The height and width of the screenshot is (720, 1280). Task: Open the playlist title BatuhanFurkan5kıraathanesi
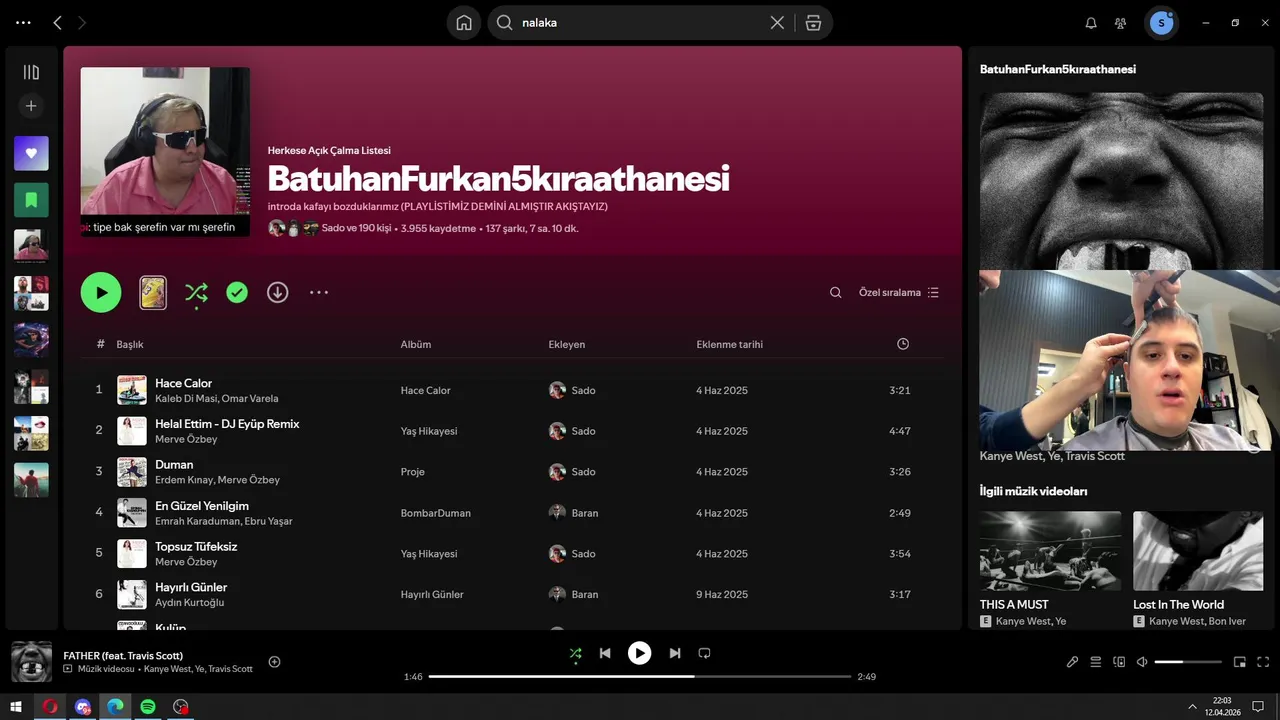499,178
